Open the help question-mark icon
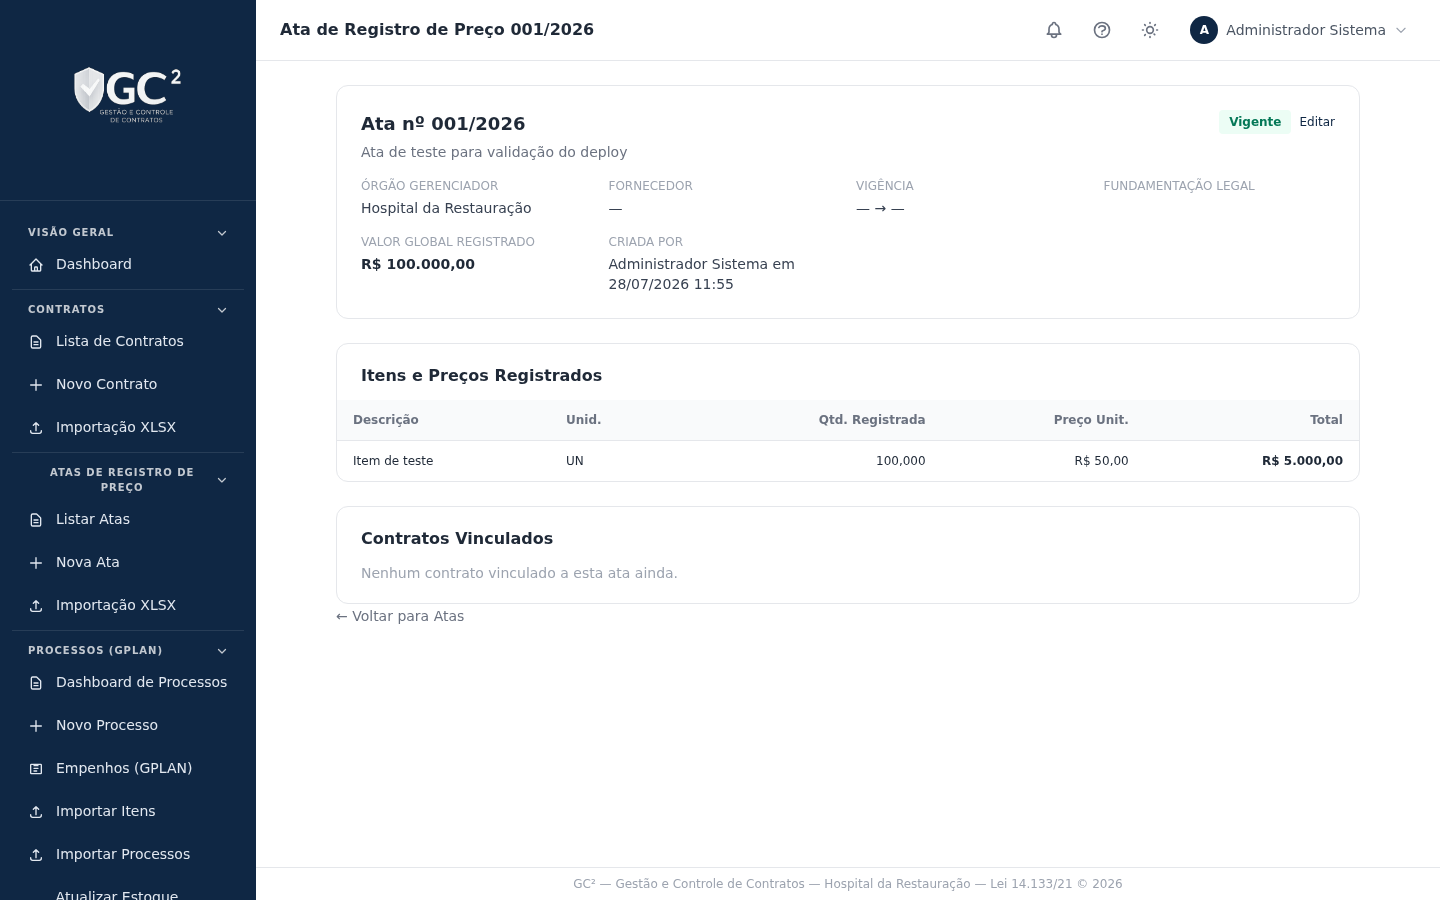This screenshot has width=1440, height=900. tap(1102, 30)
